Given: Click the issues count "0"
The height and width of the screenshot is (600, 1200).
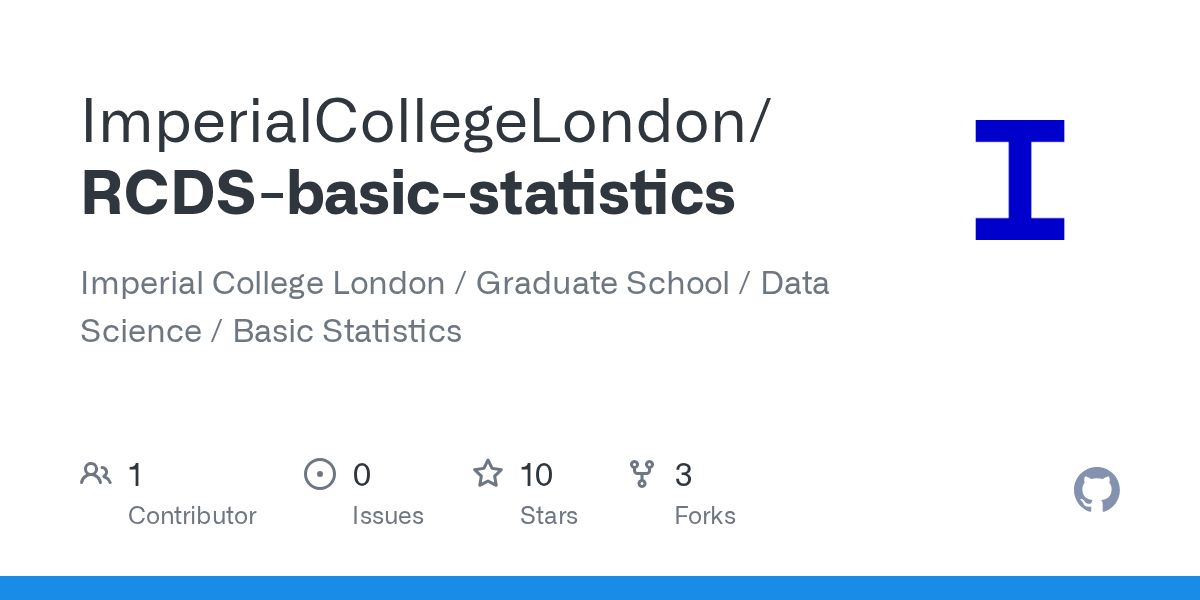Looking at the screenshot, I should click(362, 474).
